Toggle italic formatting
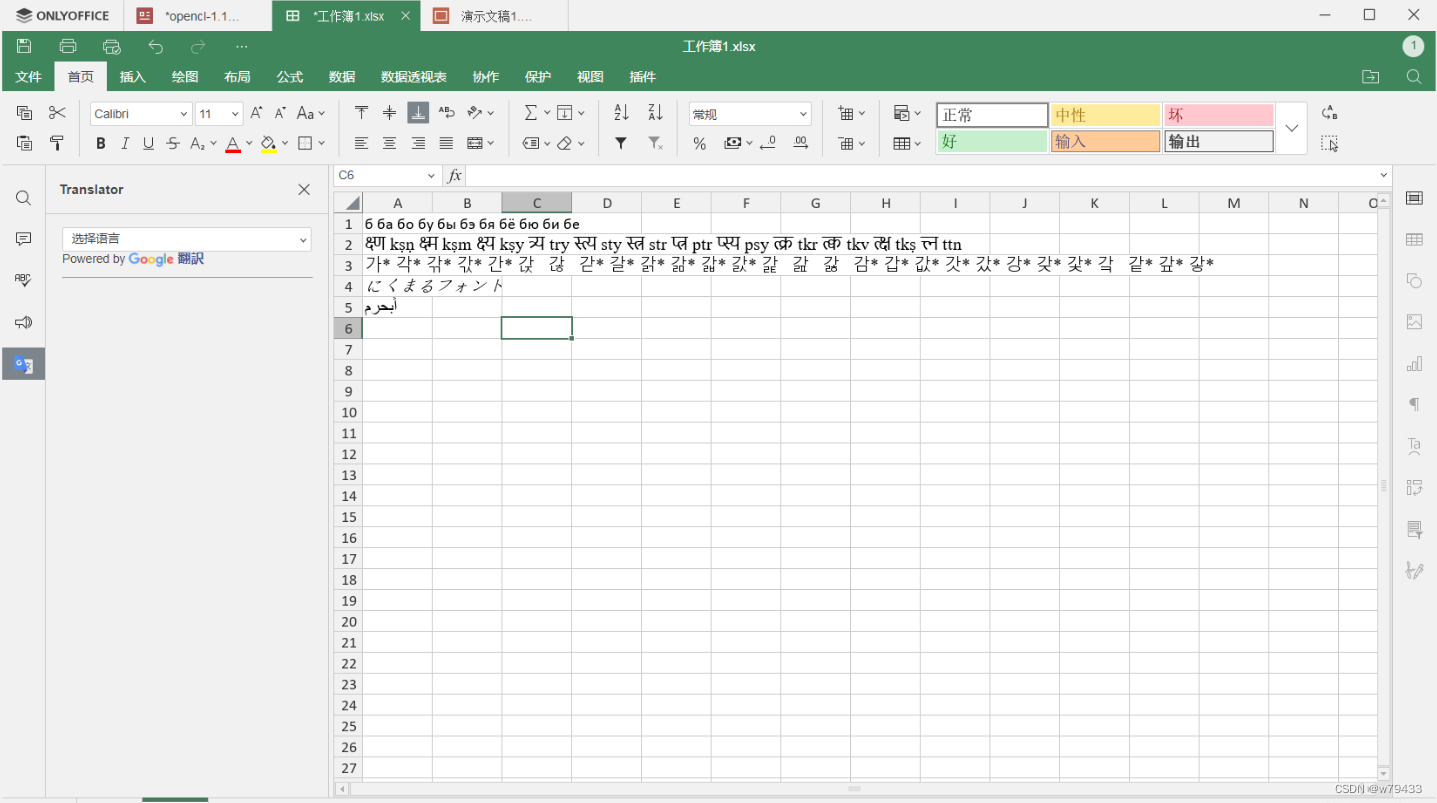1437x803 pixels. tap(125, 143)
